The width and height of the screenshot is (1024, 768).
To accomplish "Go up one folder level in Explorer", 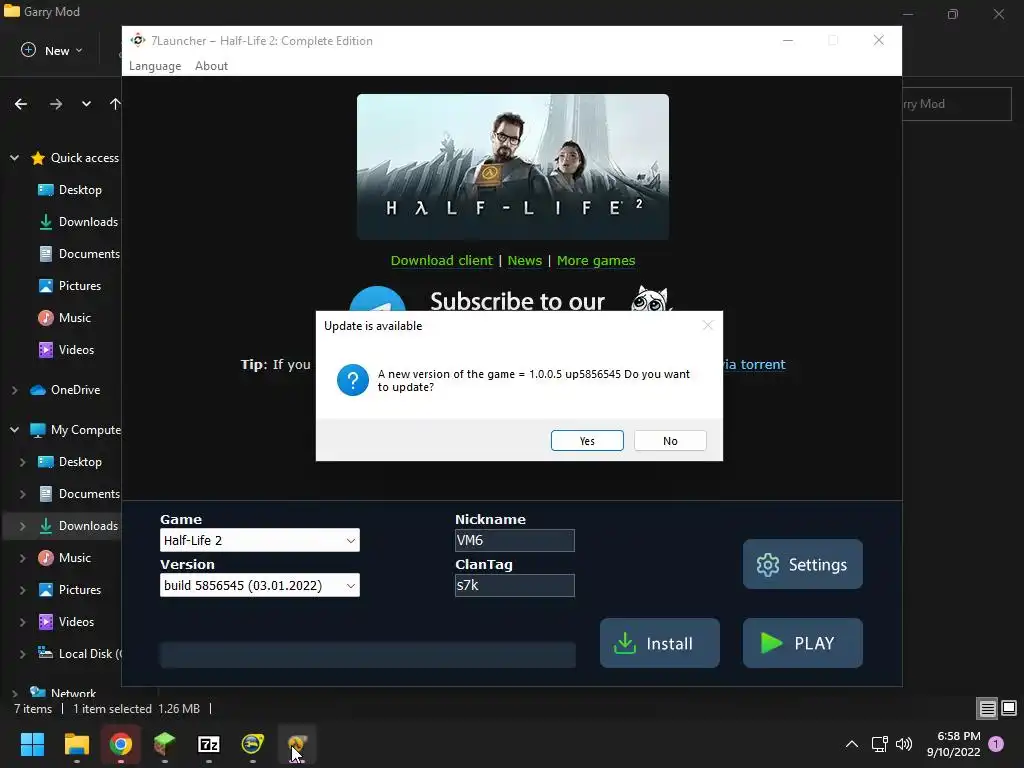I will (x=116, y=104).
